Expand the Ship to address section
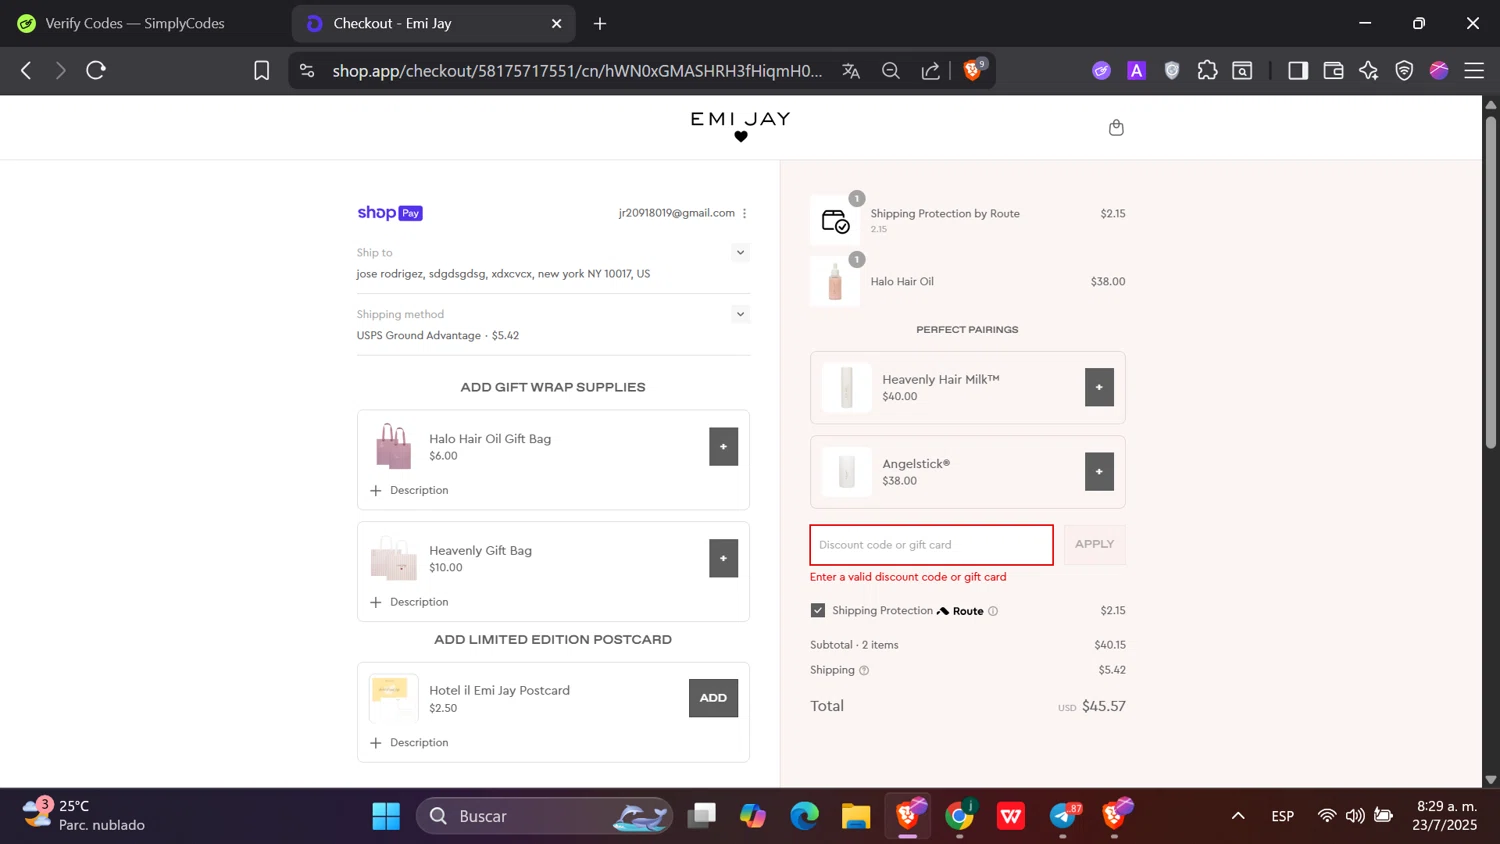 tap(740, 252)
